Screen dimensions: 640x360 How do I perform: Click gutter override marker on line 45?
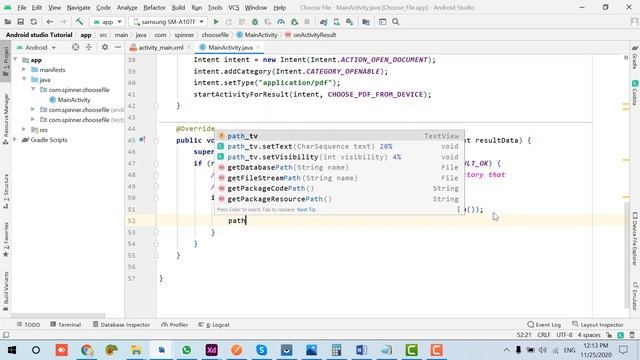[x=142, y=140]
